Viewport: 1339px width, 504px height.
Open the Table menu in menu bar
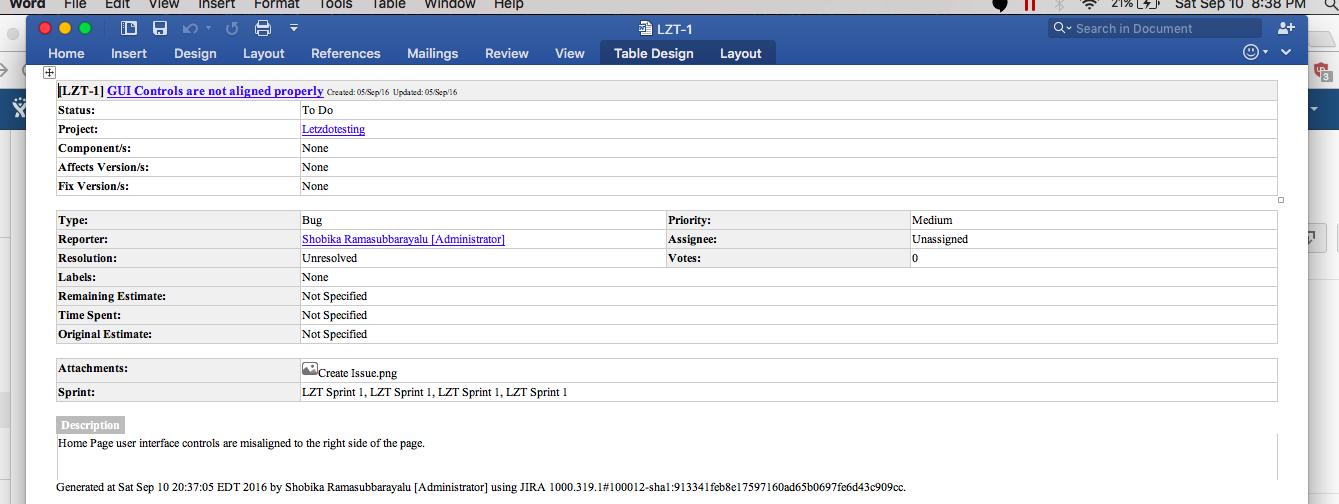click(x=389, y=5)
